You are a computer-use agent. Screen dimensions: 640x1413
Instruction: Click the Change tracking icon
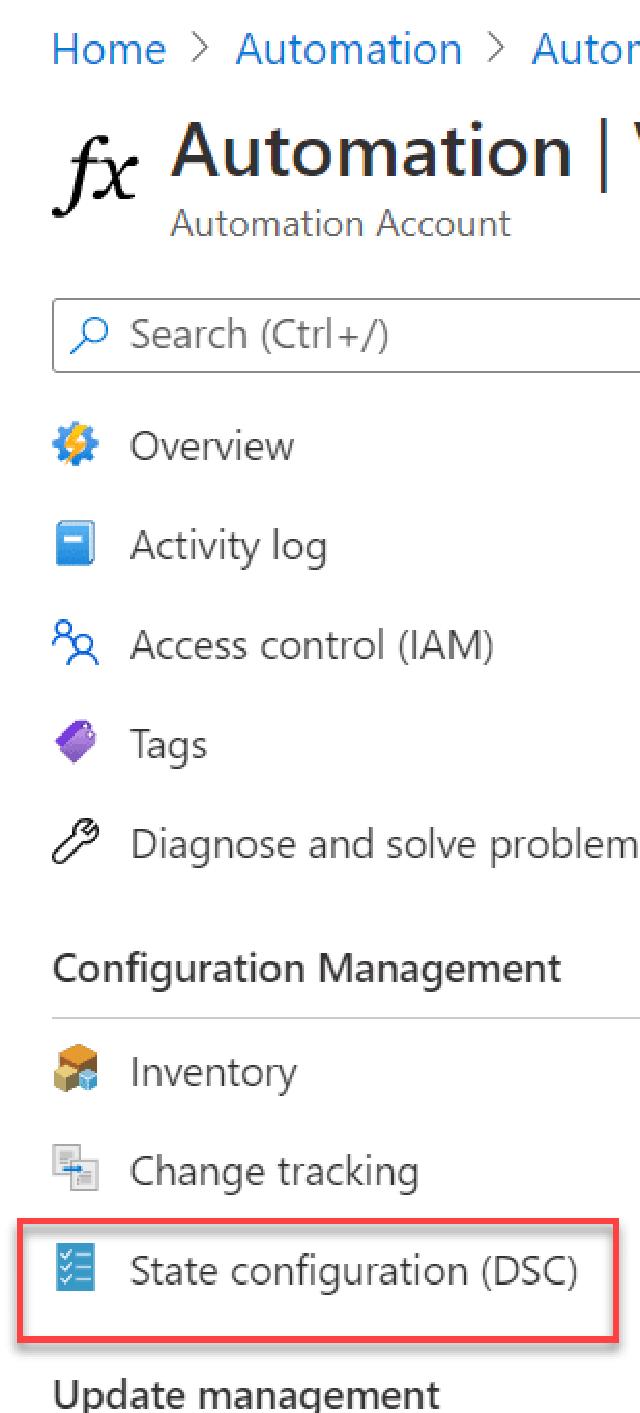pos(74,1172)
